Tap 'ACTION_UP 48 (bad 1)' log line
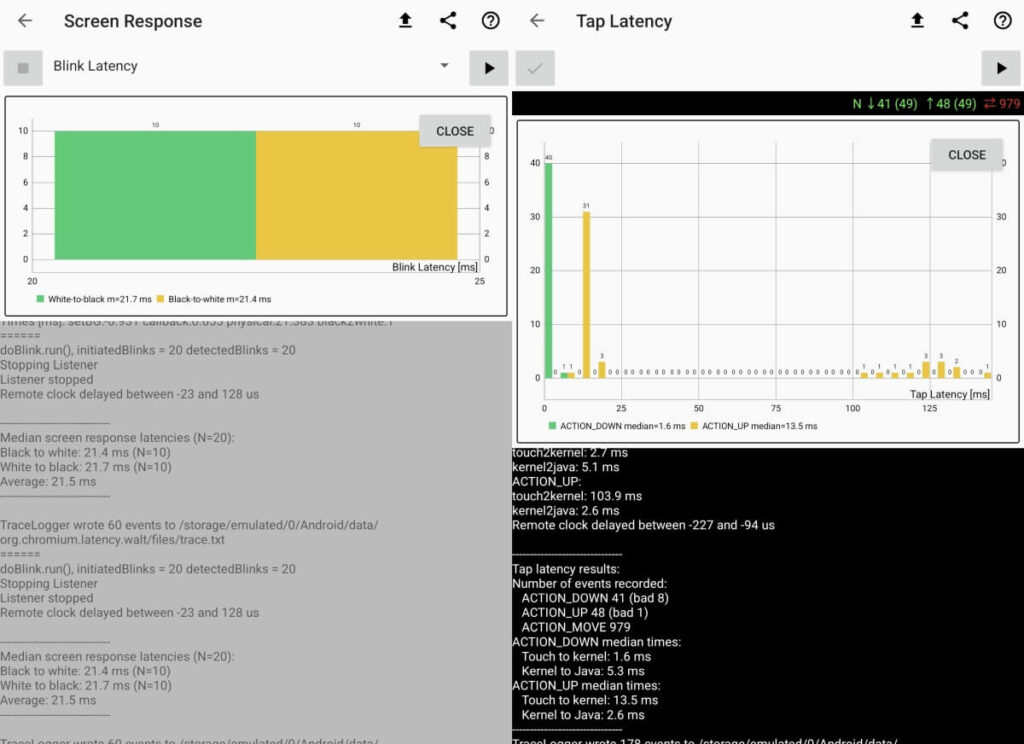The width and height of the screenshot is (1024, 744). click(584, 613)
